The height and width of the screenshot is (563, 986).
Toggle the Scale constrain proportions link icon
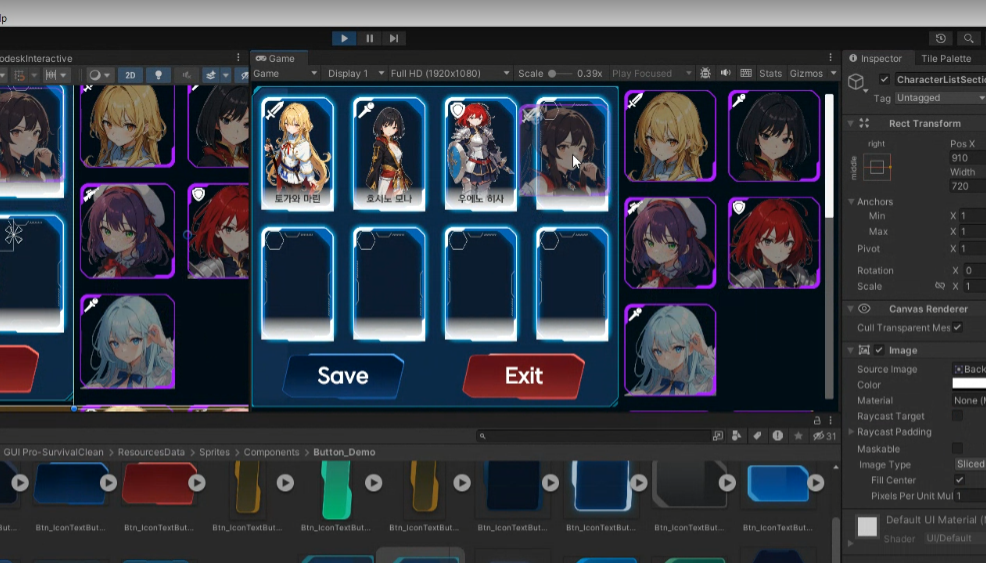point(939,286)
